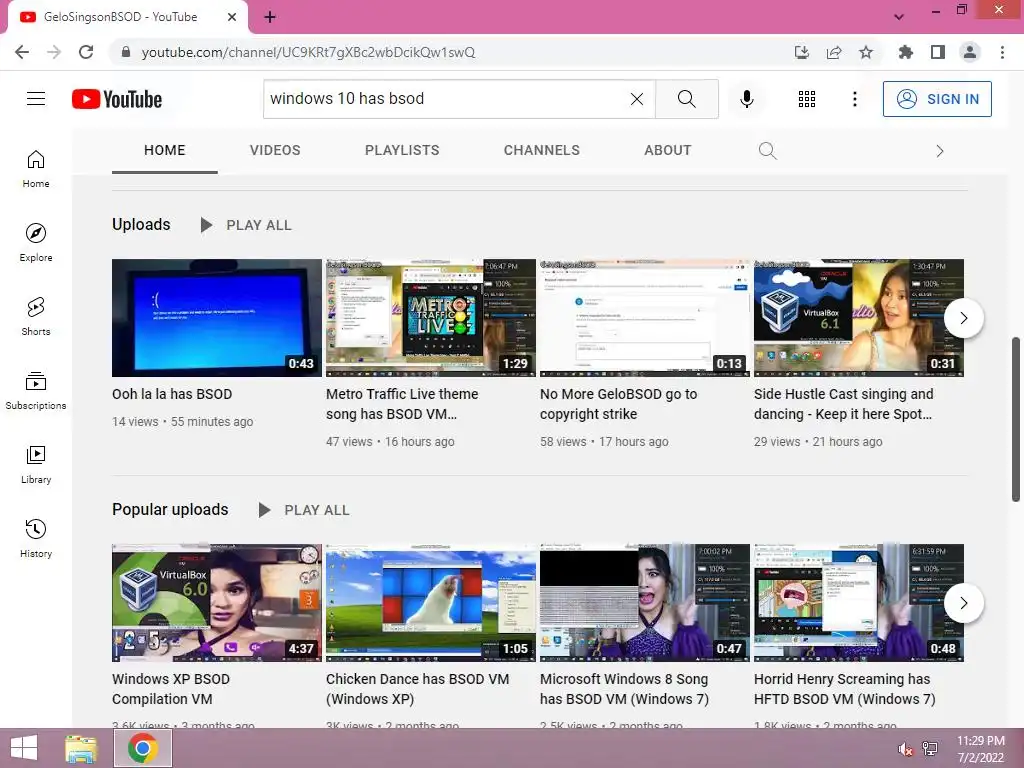Open the Popular uploads section heading
This screenshot has width=1024, height=768.
170,509
